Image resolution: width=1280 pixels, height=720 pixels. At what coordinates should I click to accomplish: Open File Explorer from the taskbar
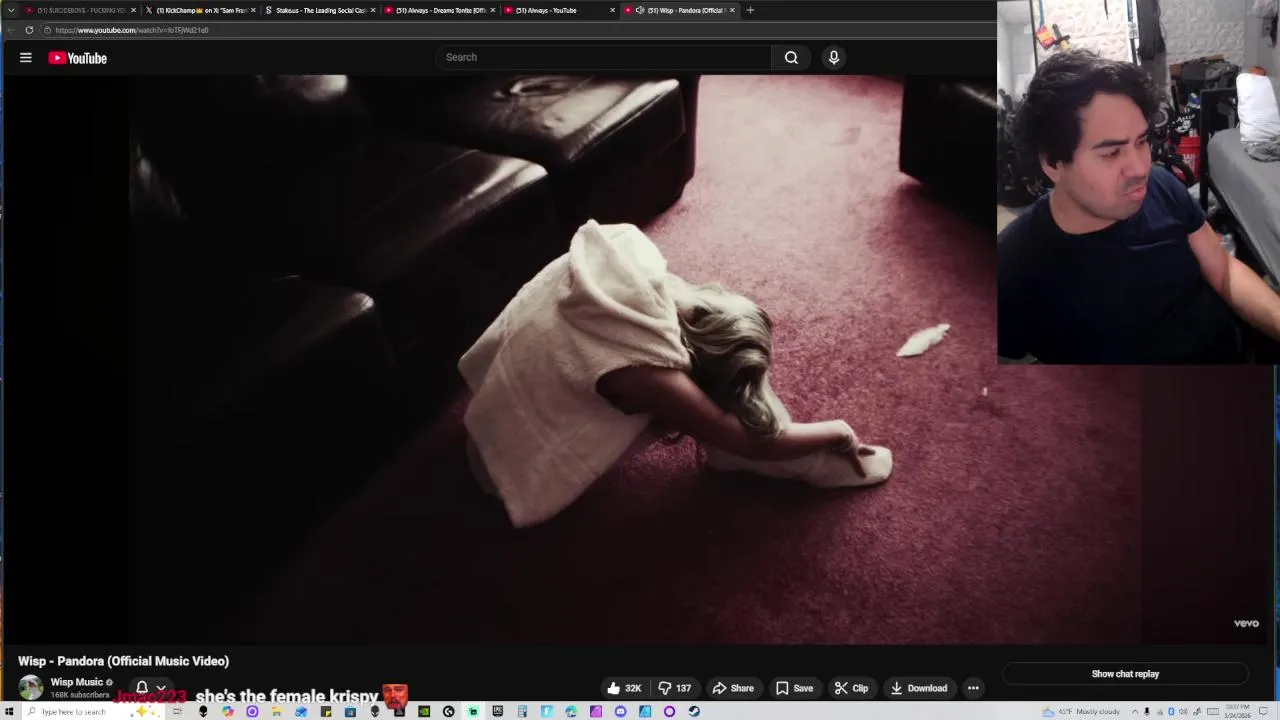pos(276,711)
